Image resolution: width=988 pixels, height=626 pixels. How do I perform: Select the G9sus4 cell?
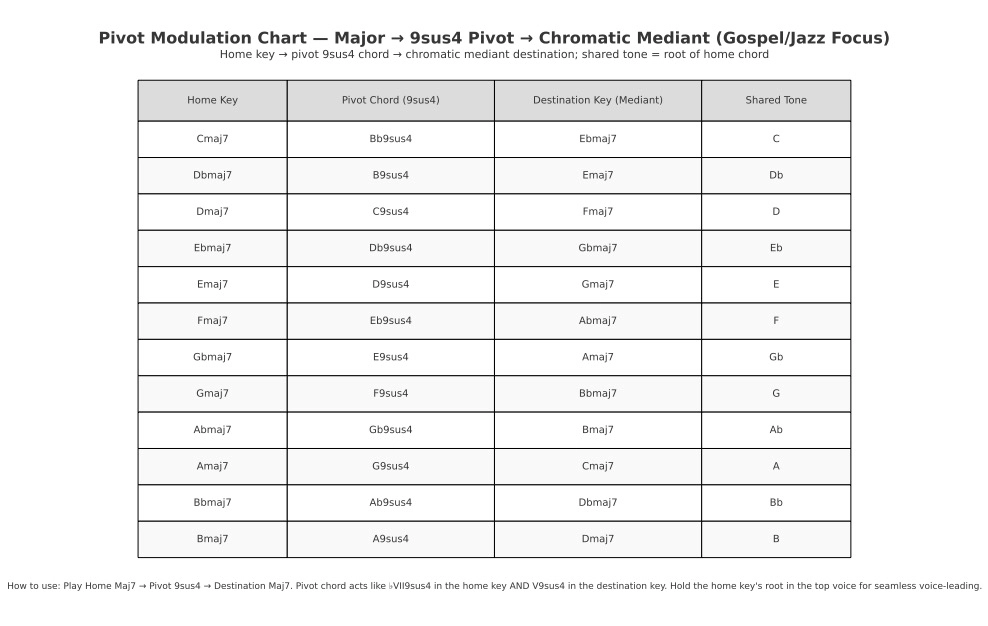pos(390,466)
